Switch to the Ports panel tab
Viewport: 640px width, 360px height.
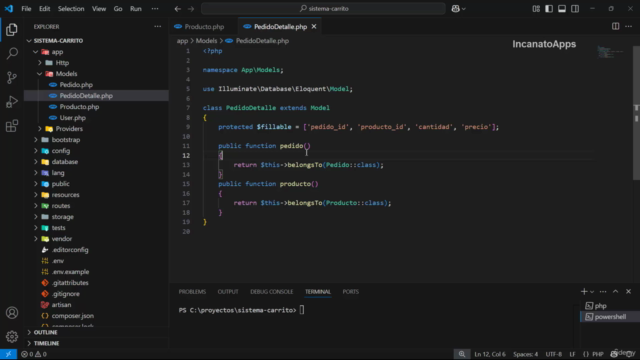(x=351, y=292)
